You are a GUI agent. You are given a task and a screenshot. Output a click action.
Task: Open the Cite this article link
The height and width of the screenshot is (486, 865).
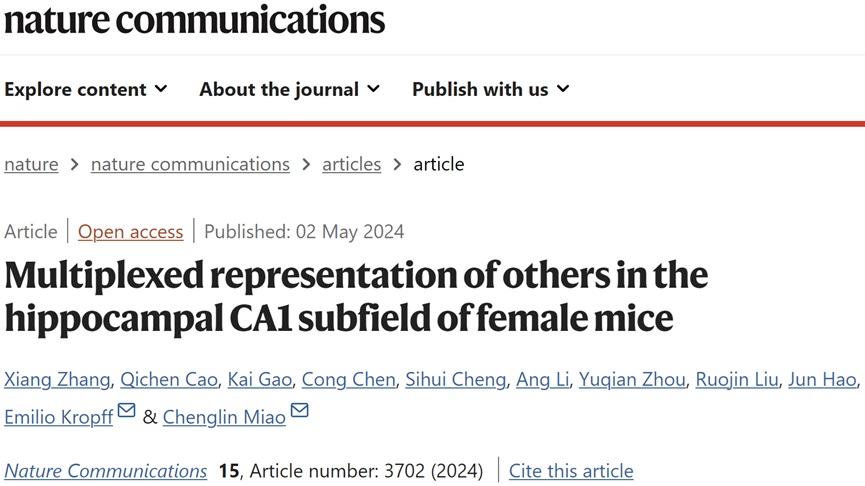571,470
